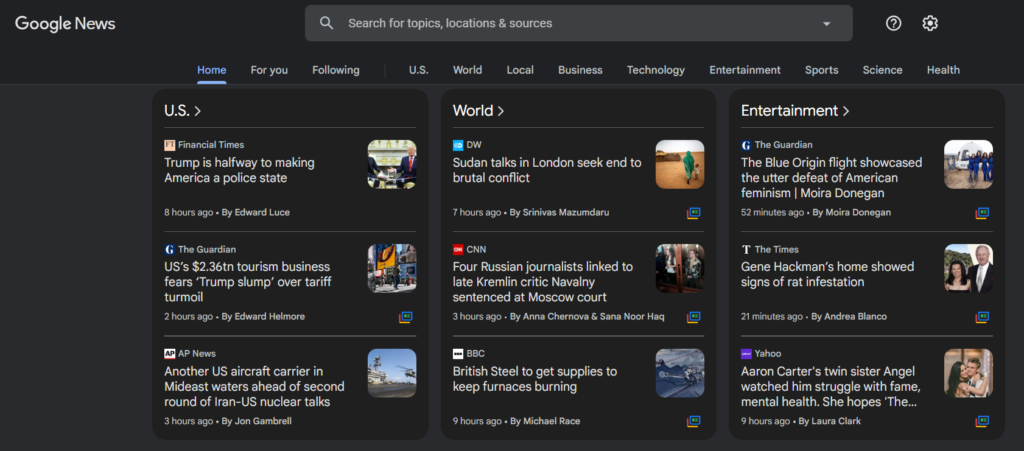Click the tourism business article thumbnail

click(392, 269)
